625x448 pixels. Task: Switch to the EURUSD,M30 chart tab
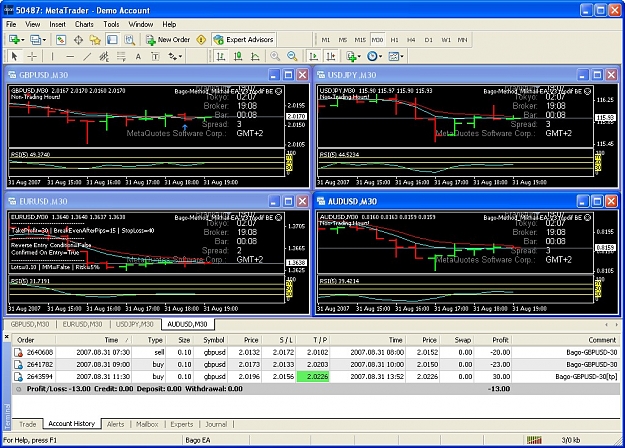coord(83,324)
